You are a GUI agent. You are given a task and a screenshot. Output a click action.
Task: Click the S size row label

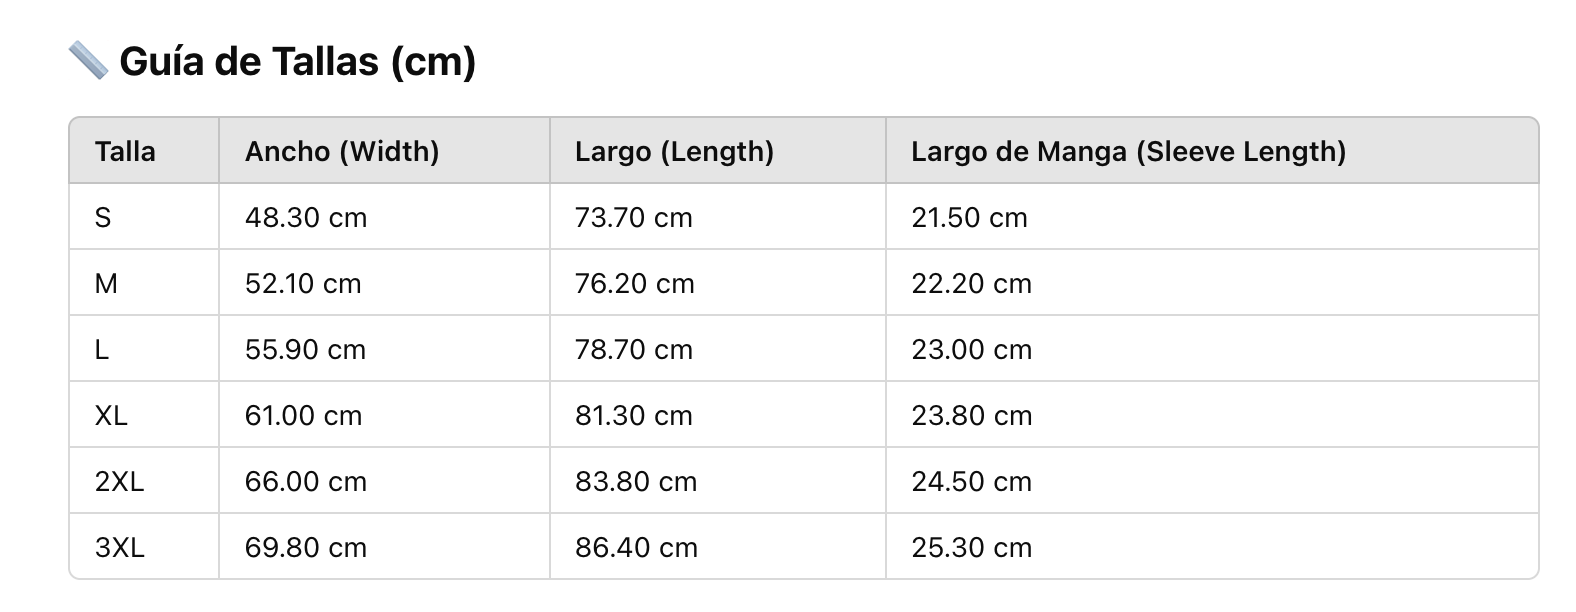[103, 218]
